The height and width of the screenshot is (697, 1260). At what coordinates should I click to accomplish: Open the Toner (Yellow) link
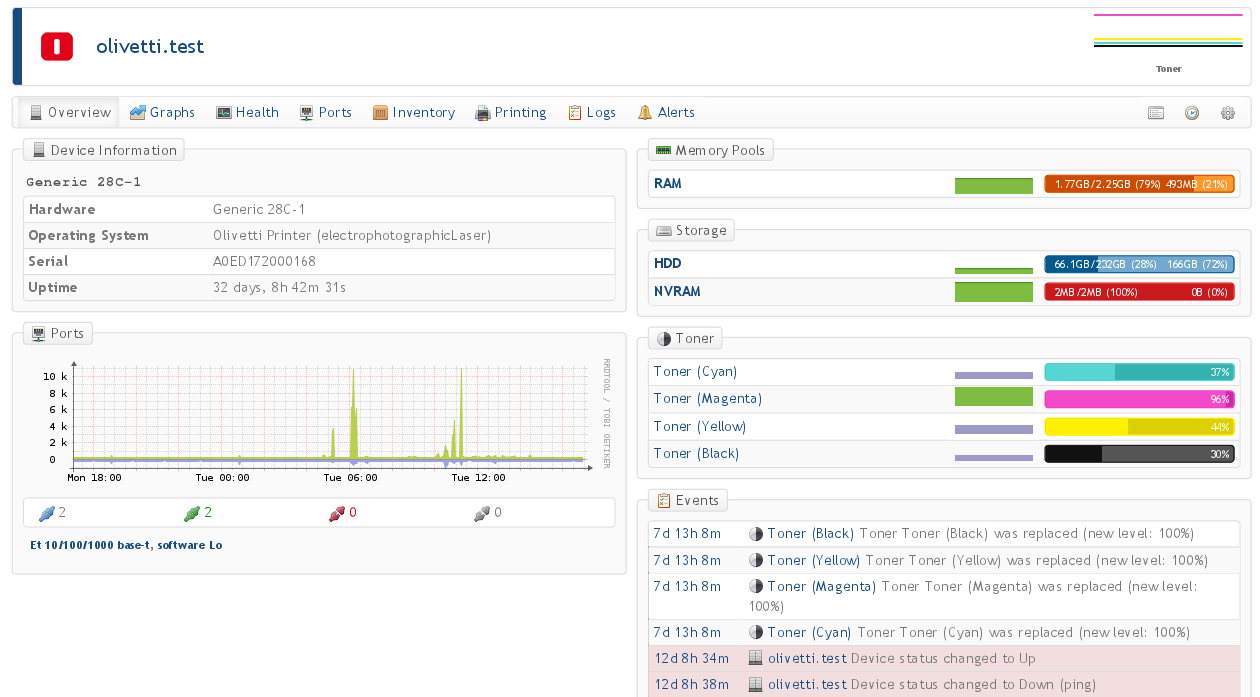pos(699,427)
